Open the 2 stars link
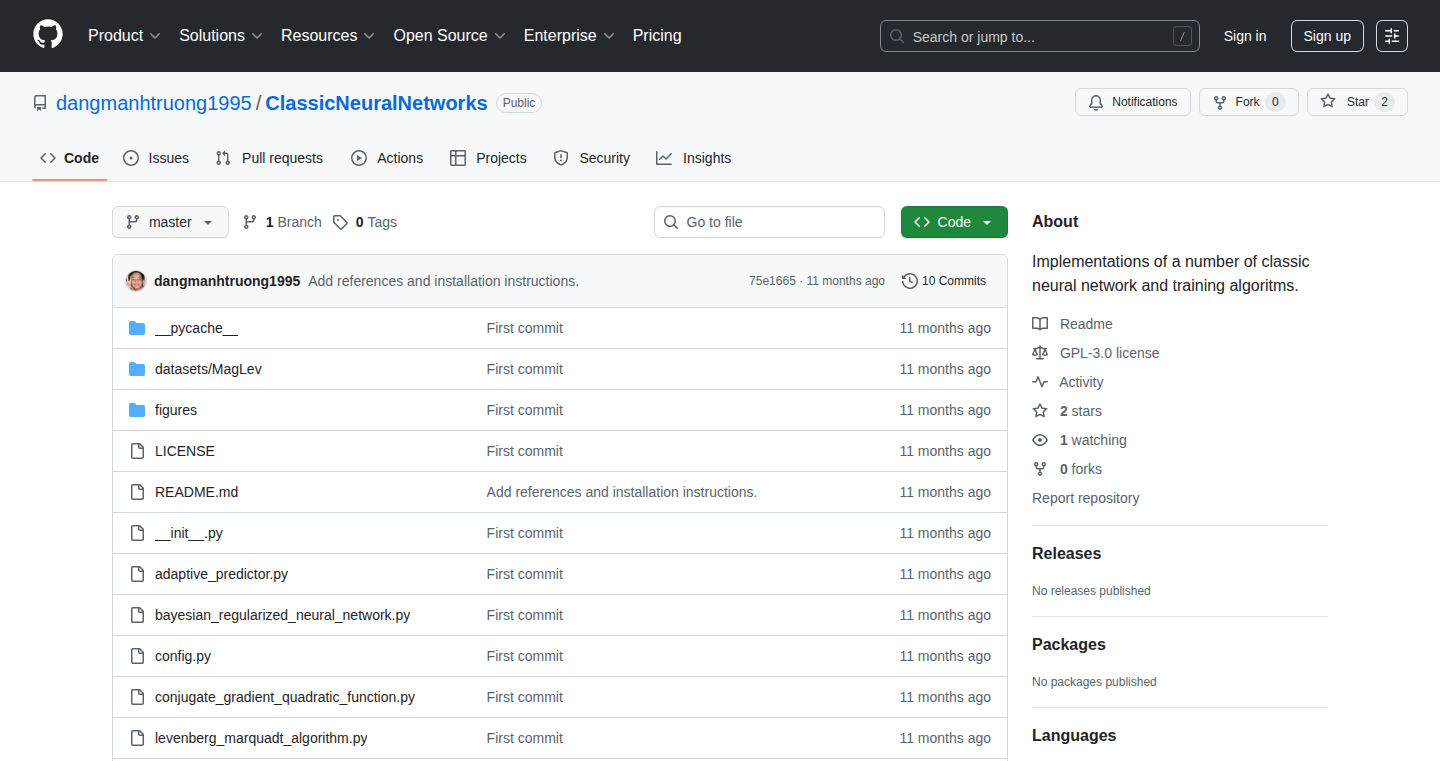Image resolution: width=1440 pixels, height=761 pixels. 1067,411
